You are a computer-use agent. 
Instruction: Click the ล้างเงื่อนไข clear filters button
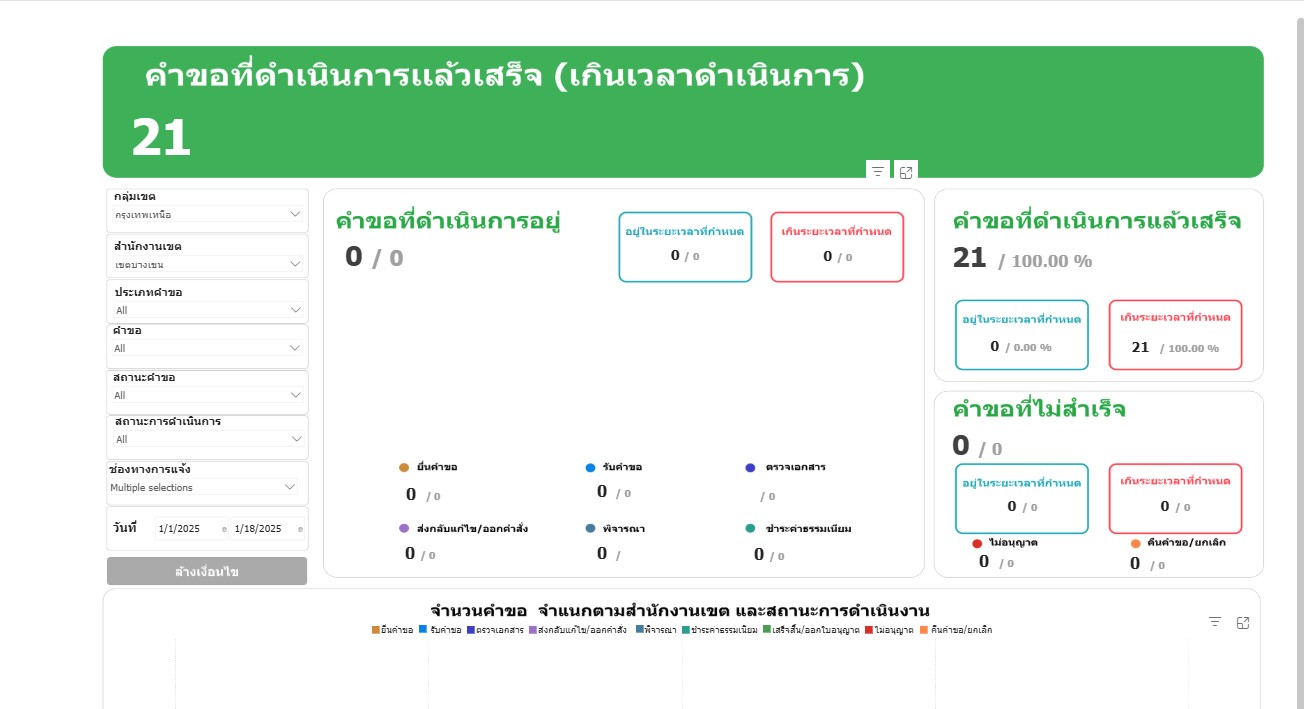[x=207, y=571]
